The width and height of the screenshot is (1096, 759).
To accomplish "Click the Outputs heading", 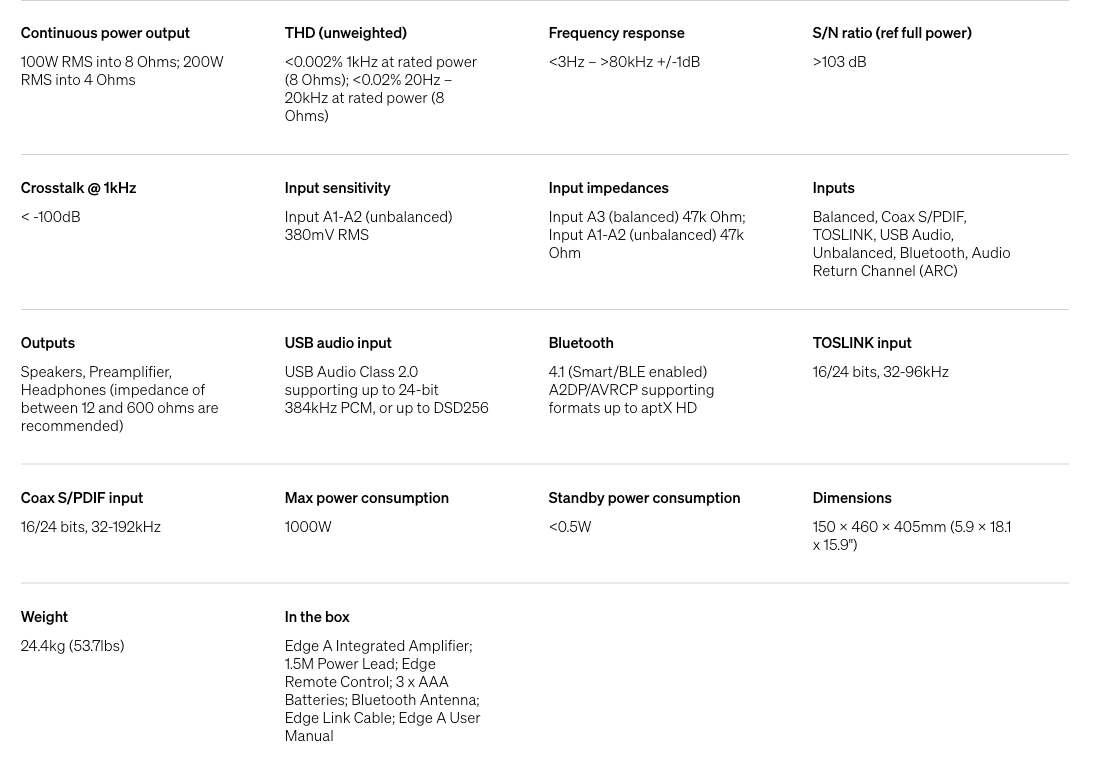I will [48, 343].
